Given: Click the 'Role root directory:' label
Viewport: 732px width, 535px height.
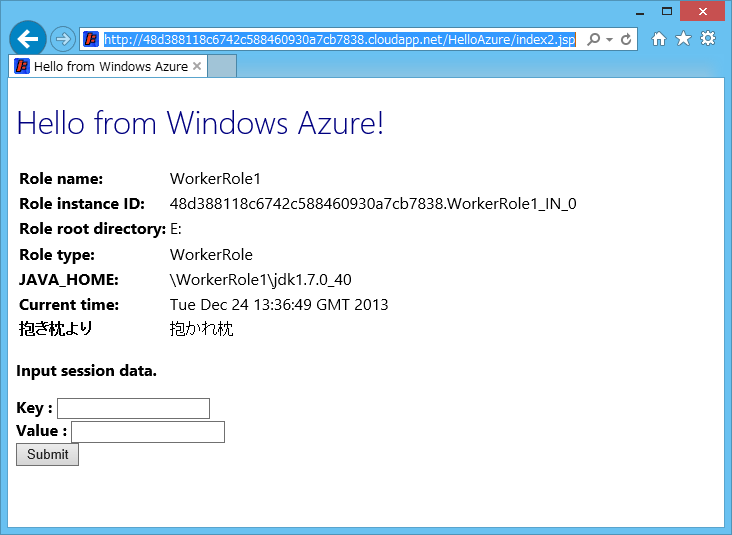Looking at the screenshot, I should click(x=92, y=229).
